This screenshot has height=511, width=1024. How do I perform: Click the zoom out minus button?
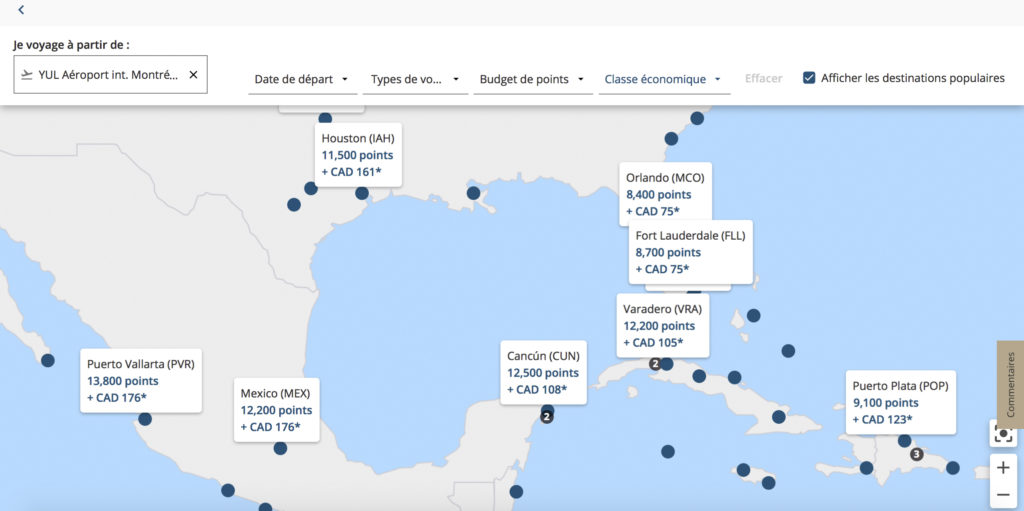pyautogui.click(x=1003, y=495)
